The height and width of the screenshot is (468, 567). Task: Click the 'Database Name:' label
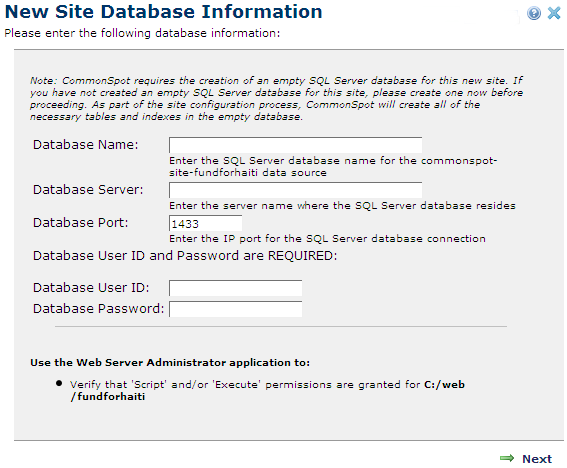86,145
